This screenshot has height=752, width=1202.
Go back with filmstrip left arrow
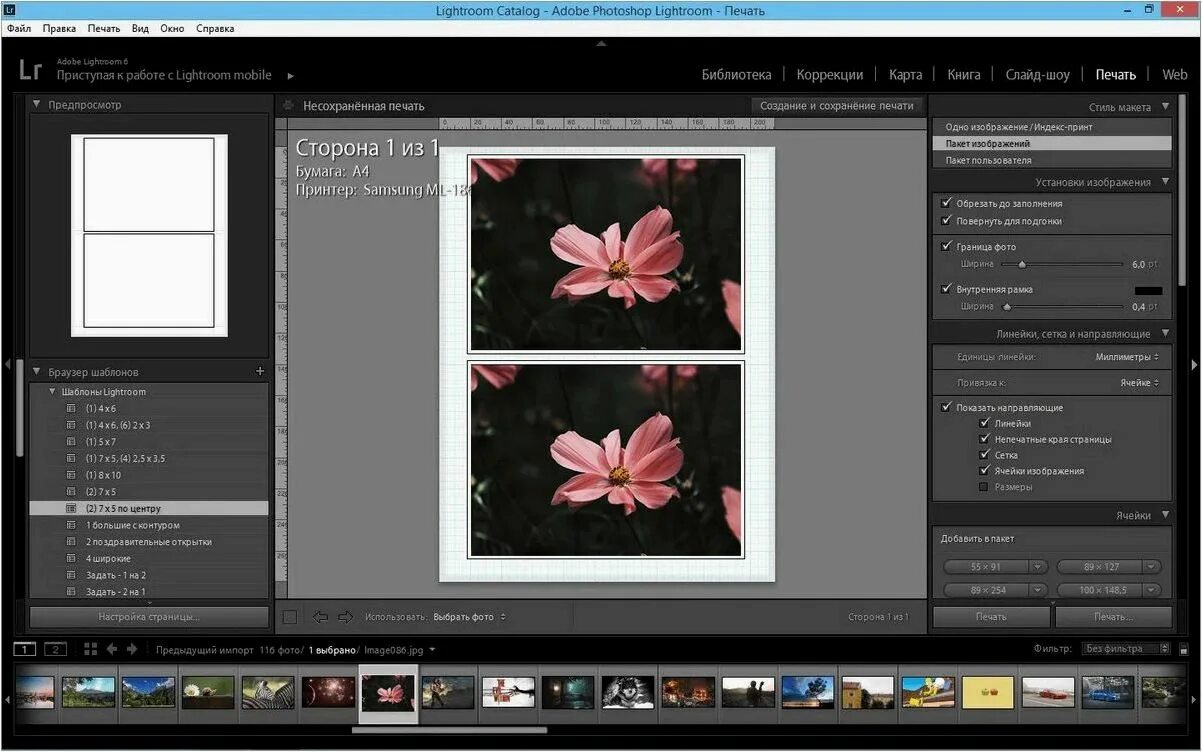coord(111,649)
